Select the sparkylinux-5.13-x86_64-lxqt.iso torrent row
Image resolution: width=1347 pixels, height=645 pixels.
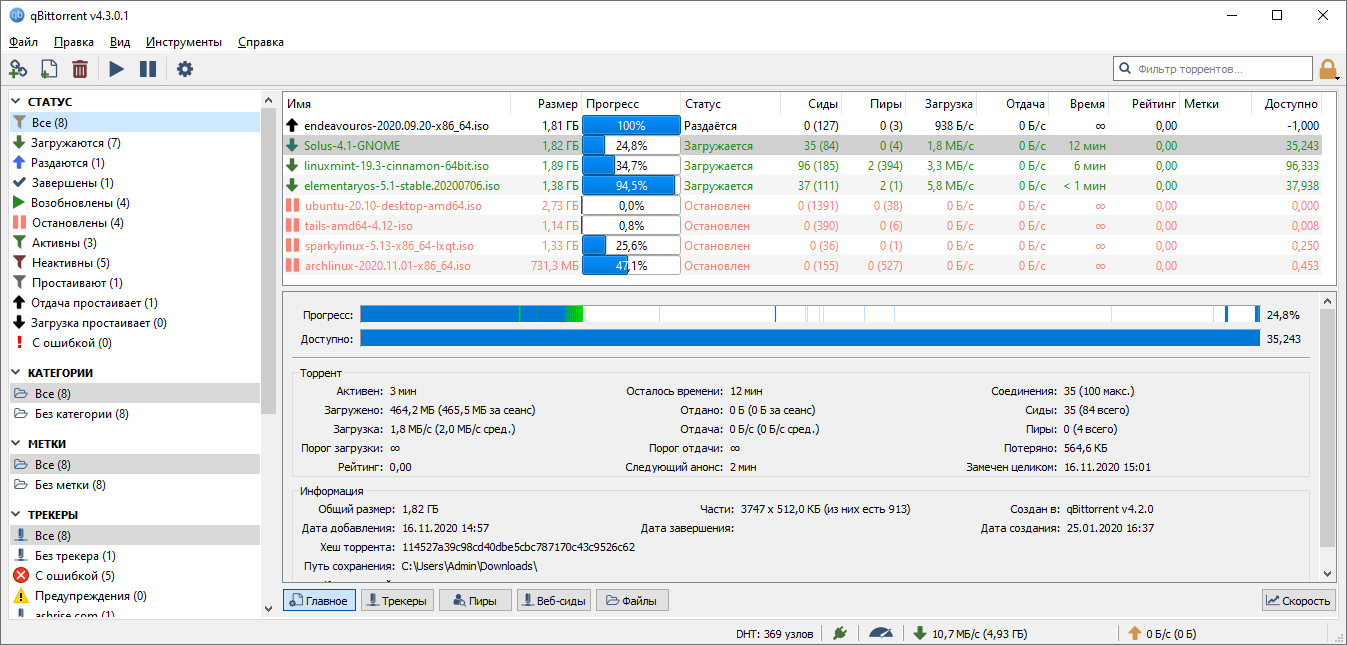point(802,246)
